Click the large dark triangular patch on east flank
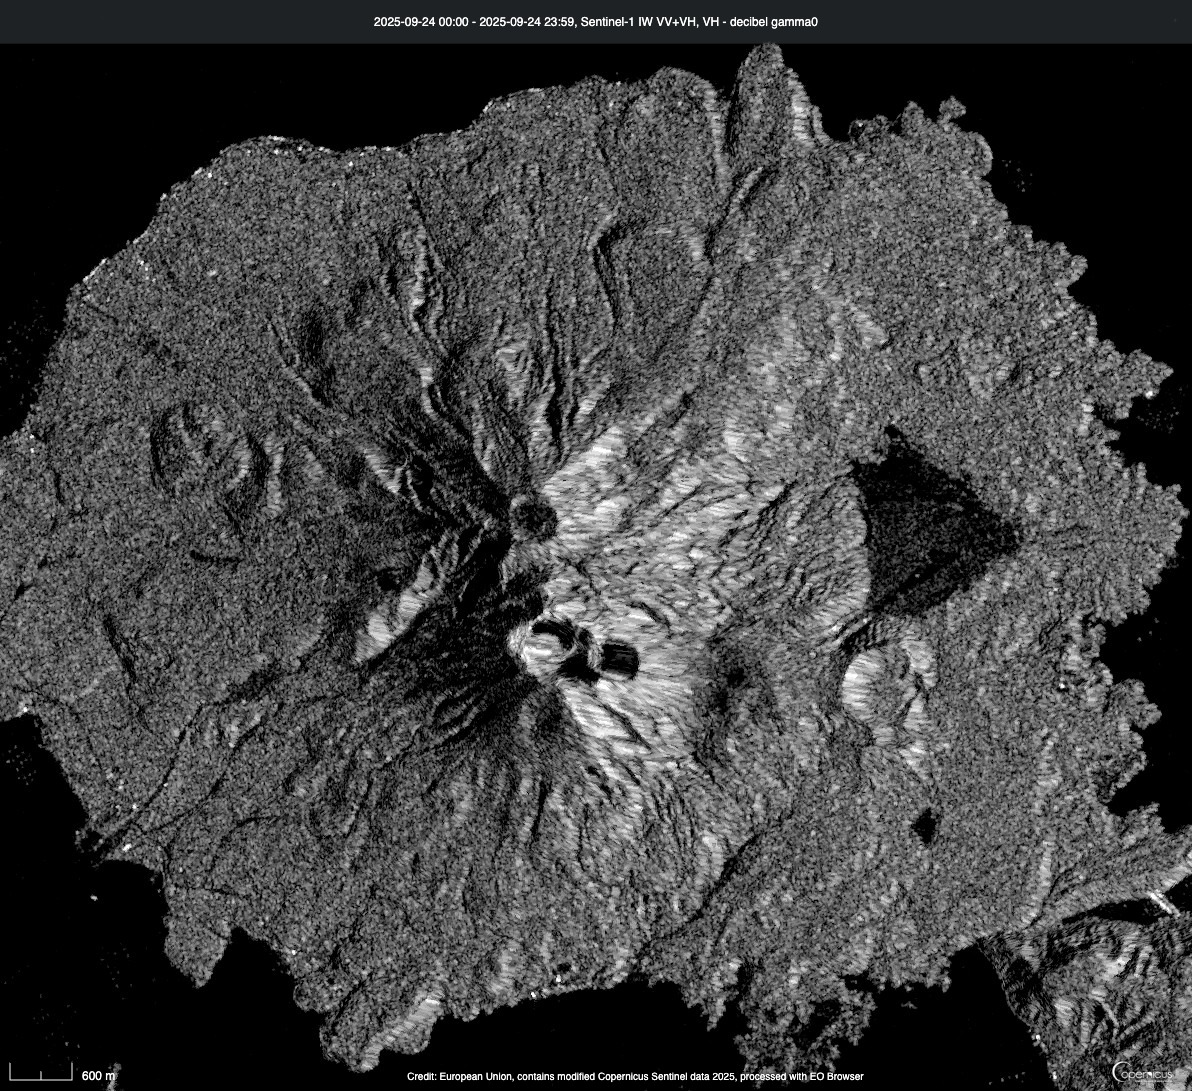This screenshot has height=1091, width=1192. coord(925,525)
